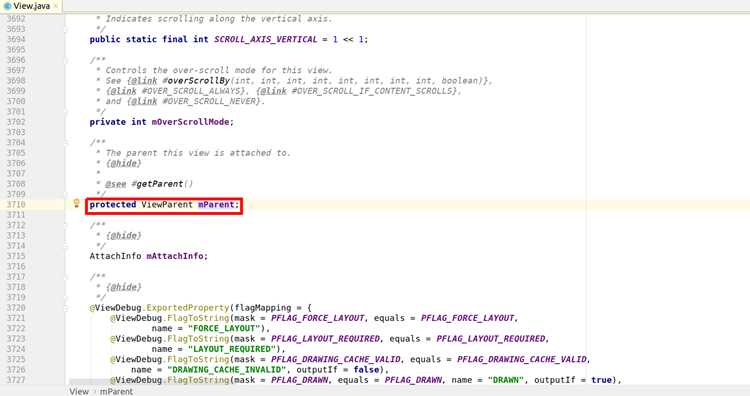750x396 pixels.
Task: Click the "DRAWN" string literal
Action: coord(507,380)
